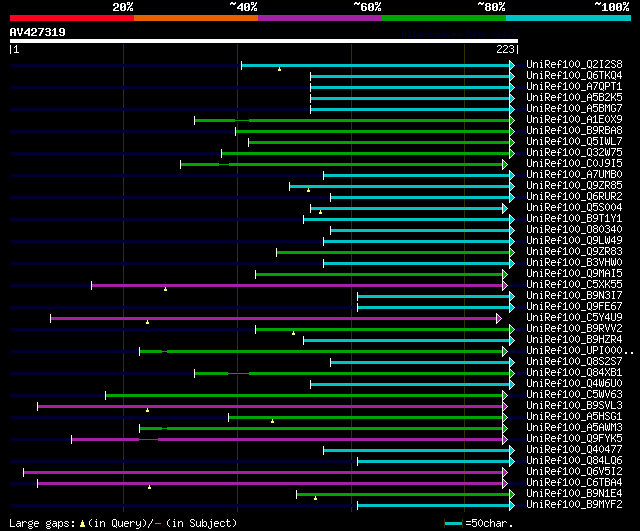This screenshot has height=531, width=640.
Task: Select the hit label UniRef100_Q5IWL7
Action: (574, 142)
